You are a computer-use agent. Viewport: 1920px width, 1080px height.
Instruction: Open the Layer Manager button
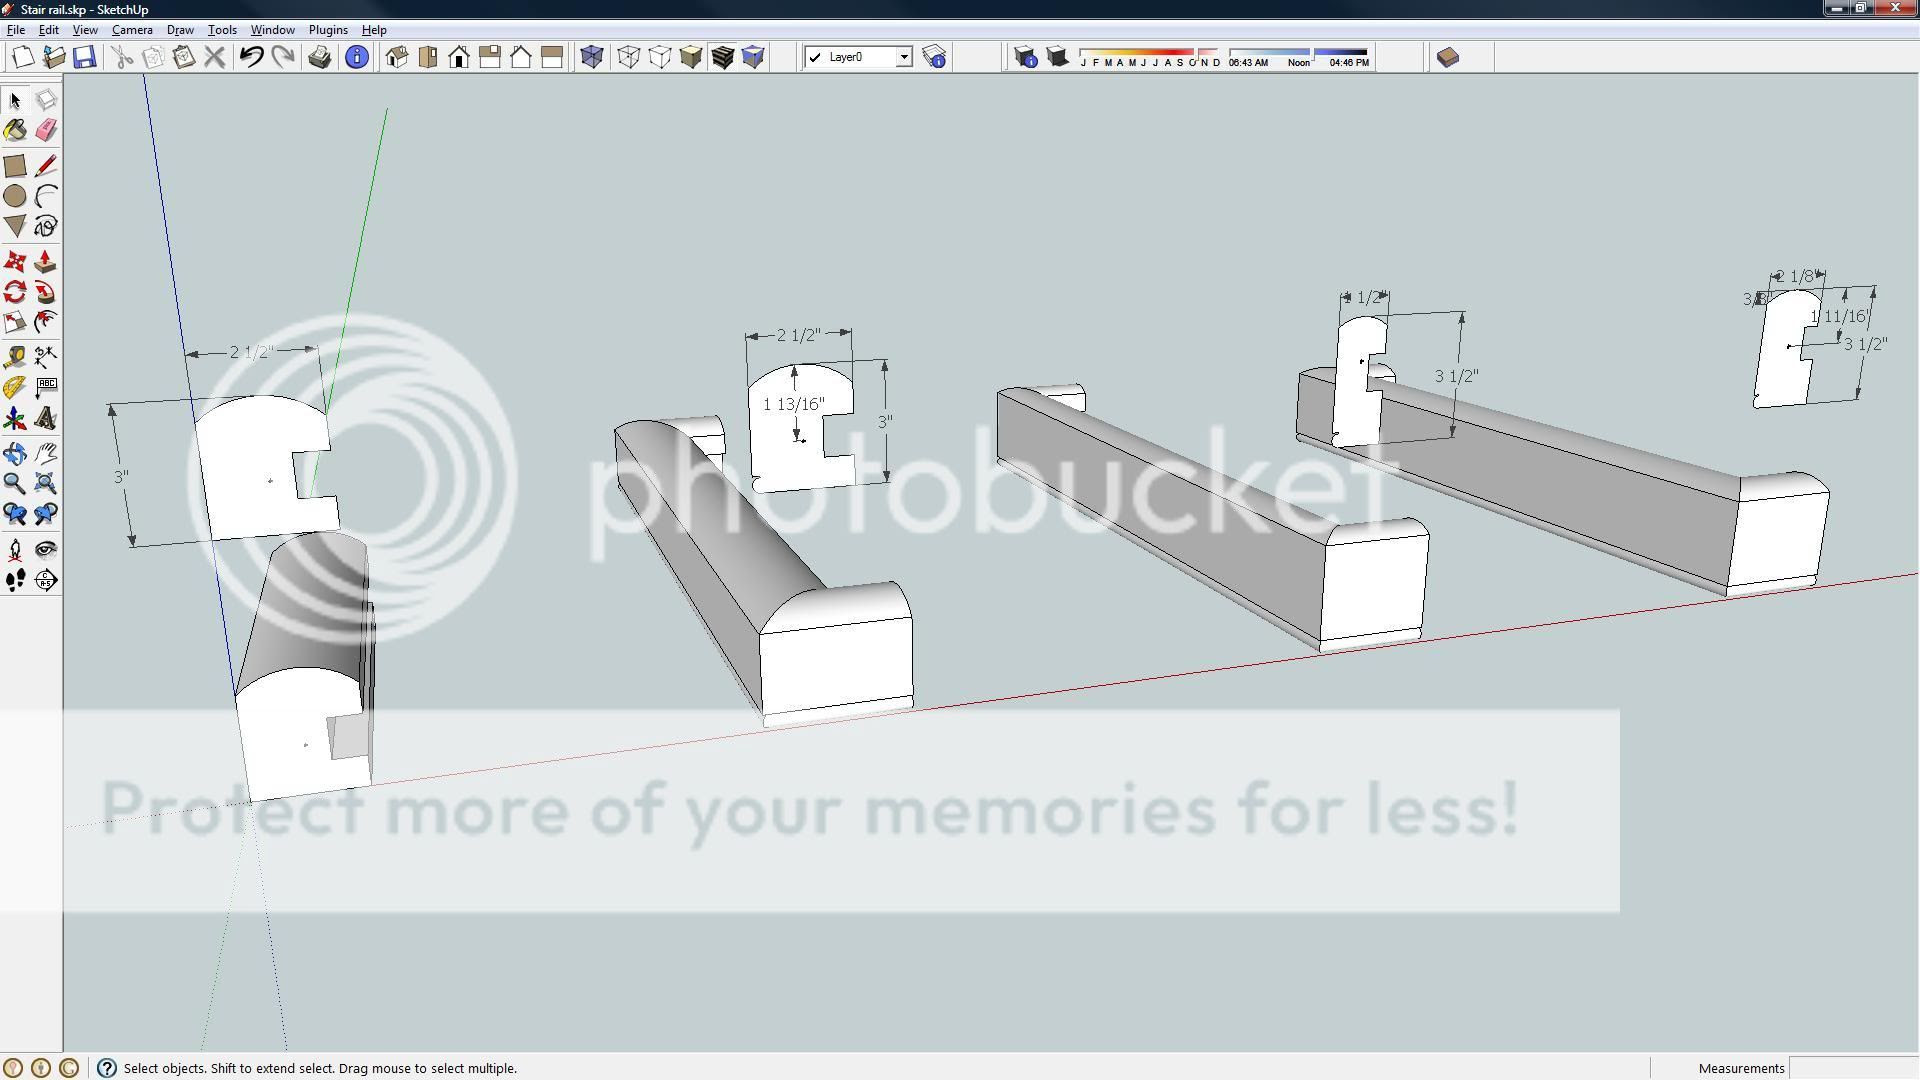(x=934, y=57)
